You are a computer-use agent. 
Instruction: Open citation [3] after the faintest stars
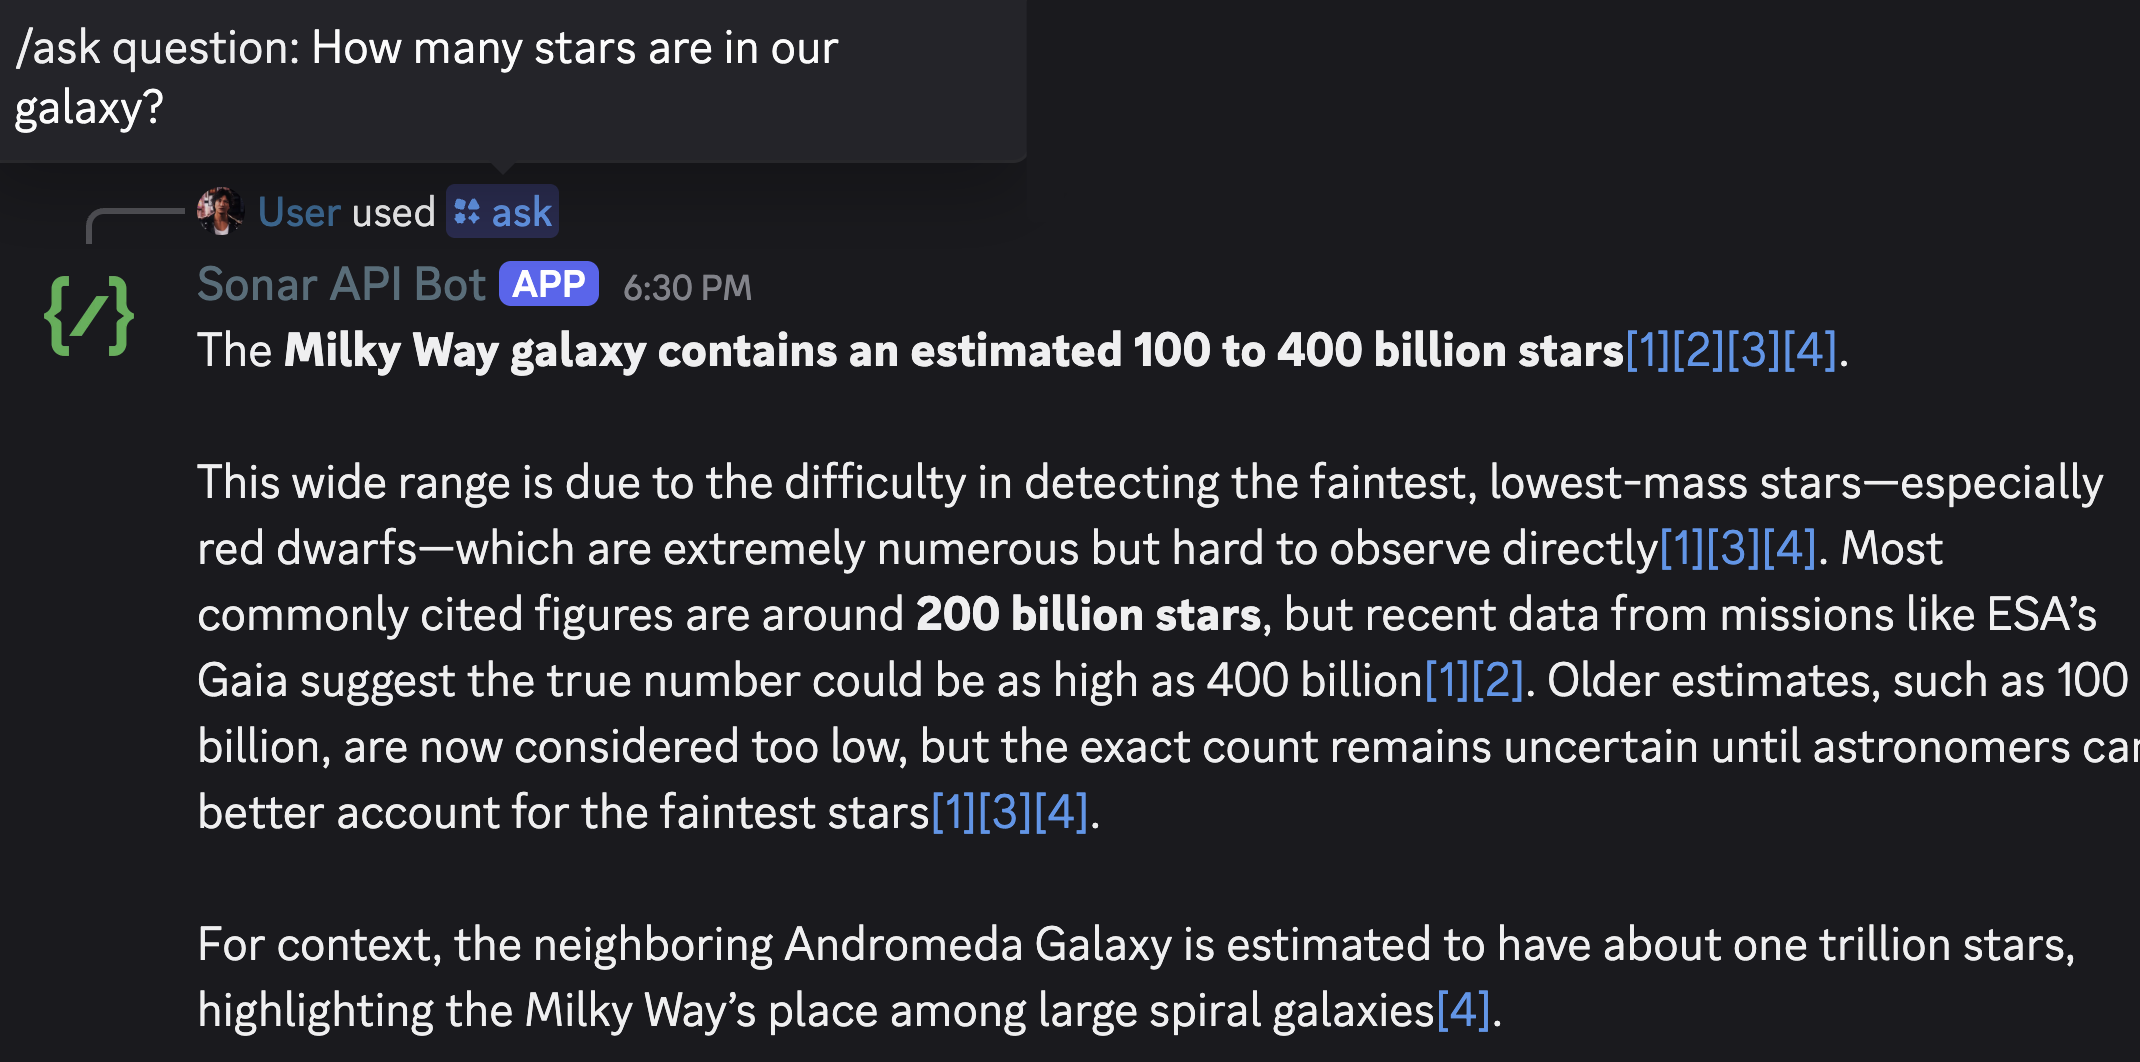(x=1005, y=812)
